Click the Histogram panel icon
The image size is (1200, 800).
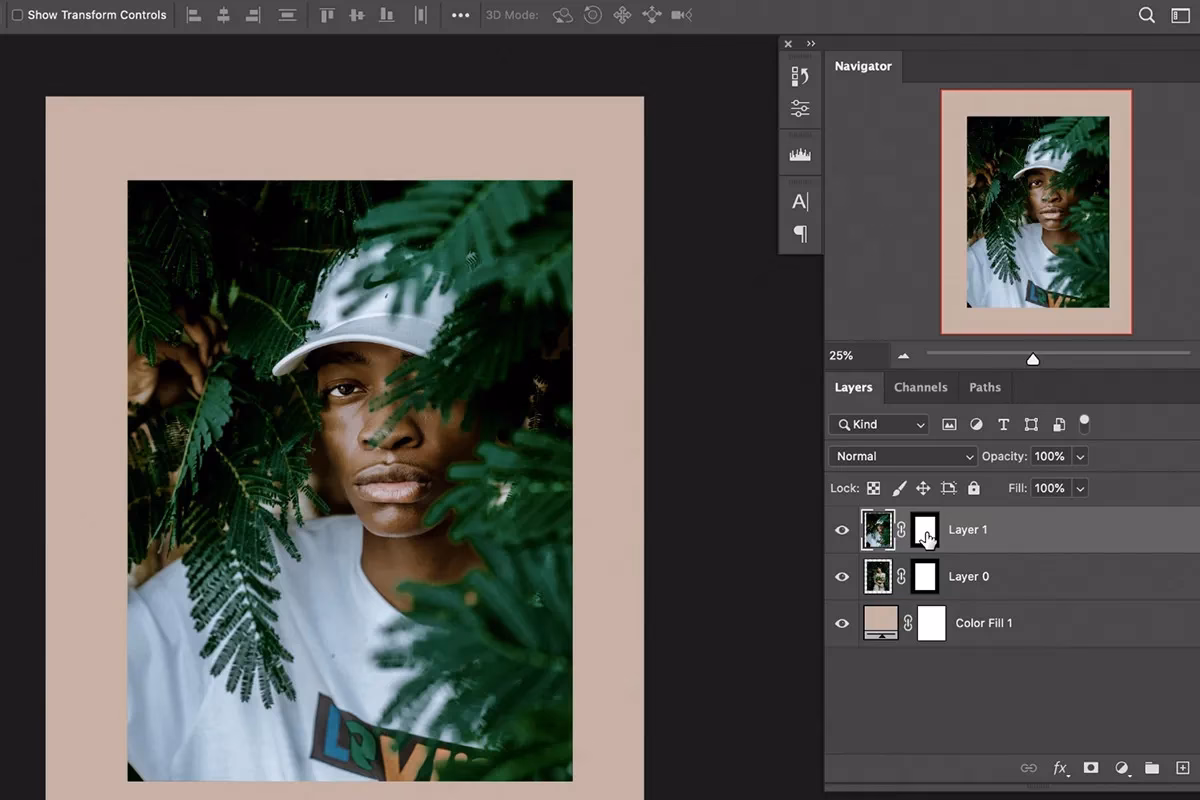pyautogui.click(x=800, y=153)
